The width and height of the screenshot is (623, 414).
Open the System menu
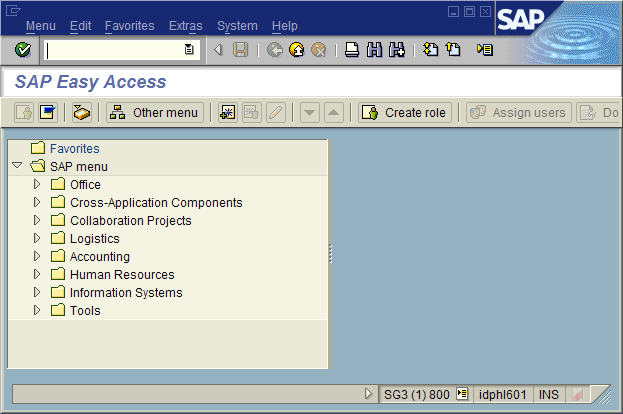click(237, 26)
